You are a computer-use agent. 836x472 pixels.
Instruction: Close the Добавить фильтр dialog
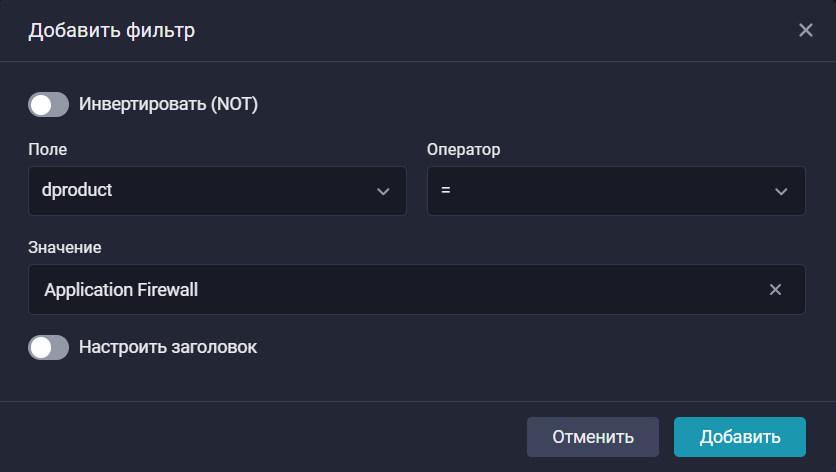pyautogui.click(x=806, y=30)
